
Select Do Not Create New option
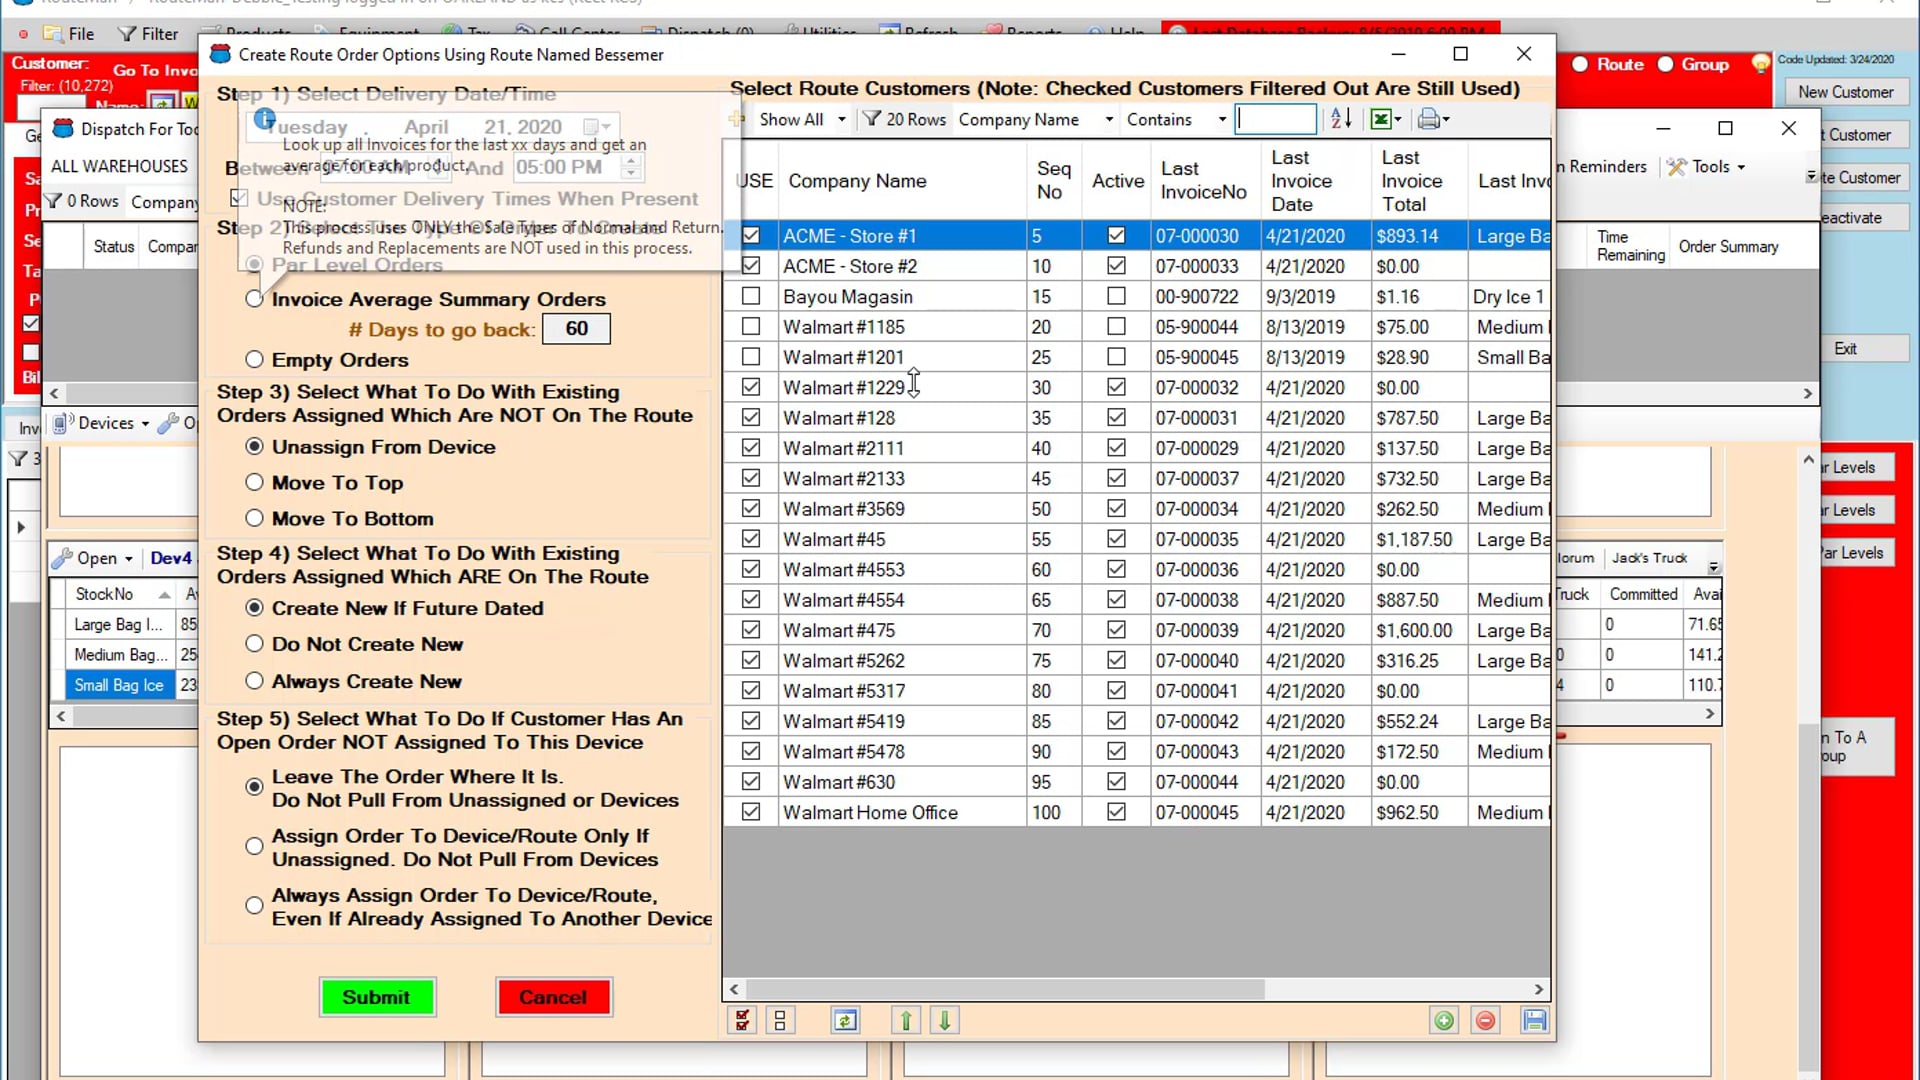pyautogui.click(x=254, y=644)
